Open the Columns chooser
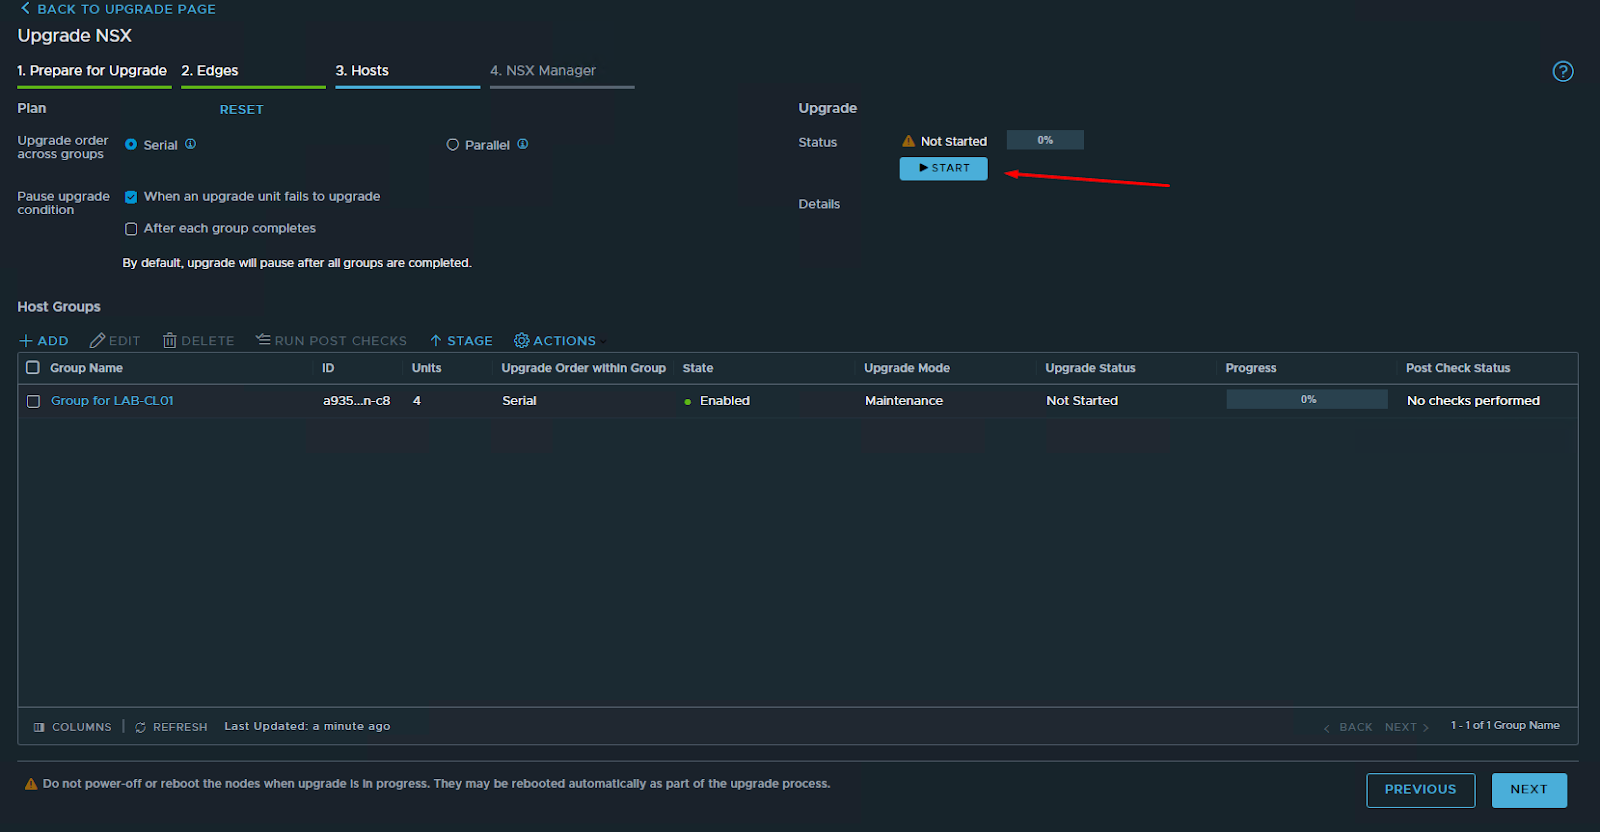Image resolution: width=1600 pixels, height=832 pixels. pyautogui.click(x=72, y=727)
